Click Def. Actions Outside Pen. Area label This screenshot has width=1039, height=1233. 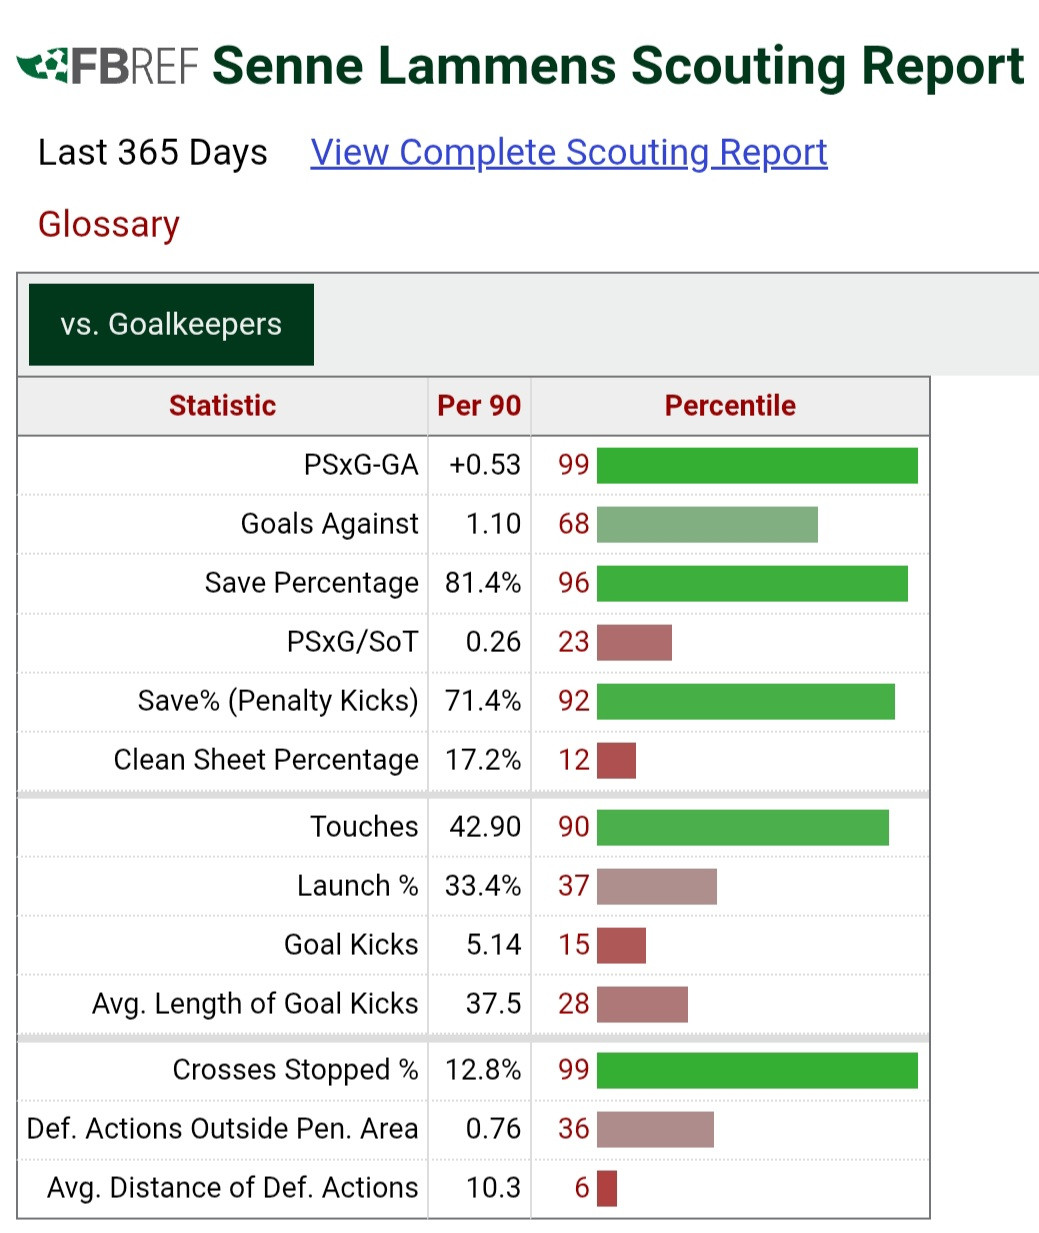coord(222,1129)
